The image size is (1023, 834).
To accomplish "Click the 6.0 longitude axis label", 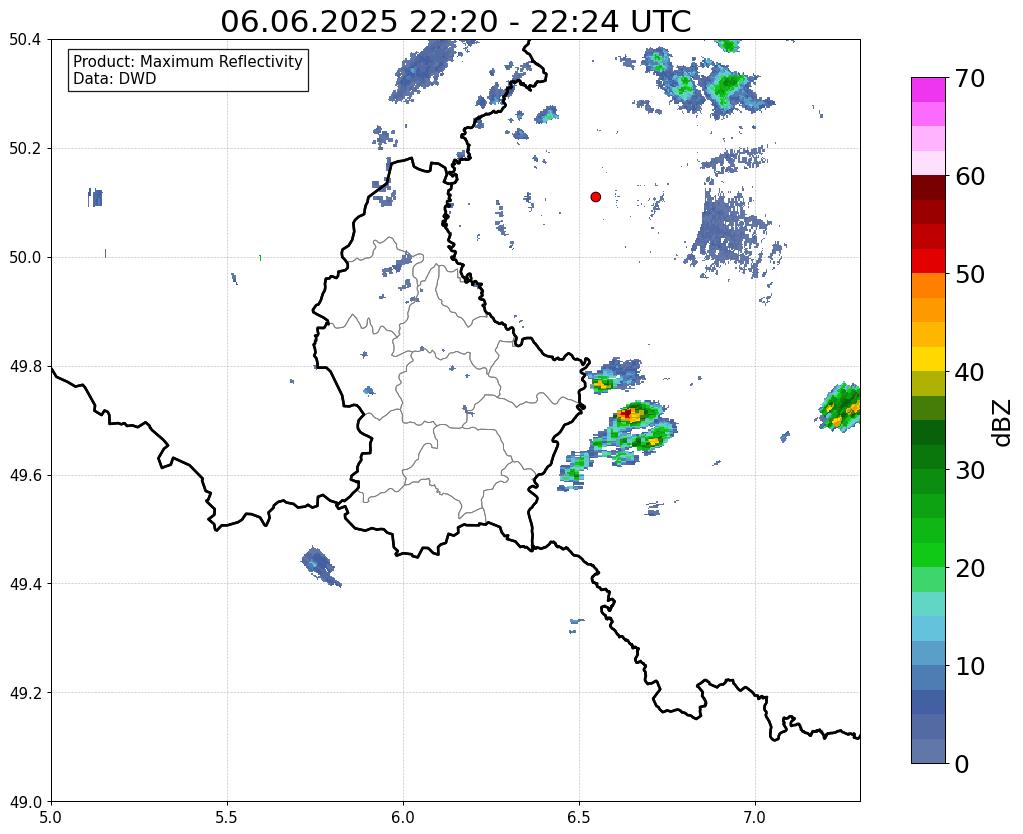I will (x=403, y=817).
